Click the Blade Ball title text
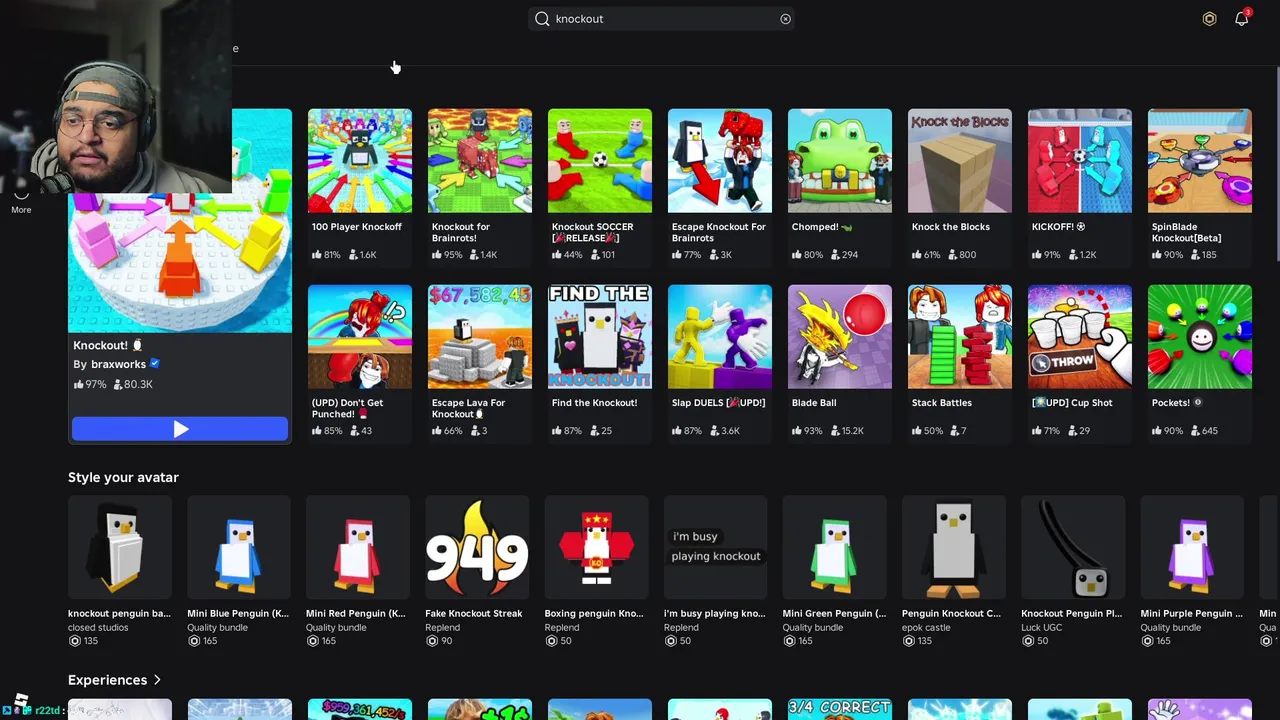Image resolution: width=1280 pixels, height=720 pixels. click(814, 403)
